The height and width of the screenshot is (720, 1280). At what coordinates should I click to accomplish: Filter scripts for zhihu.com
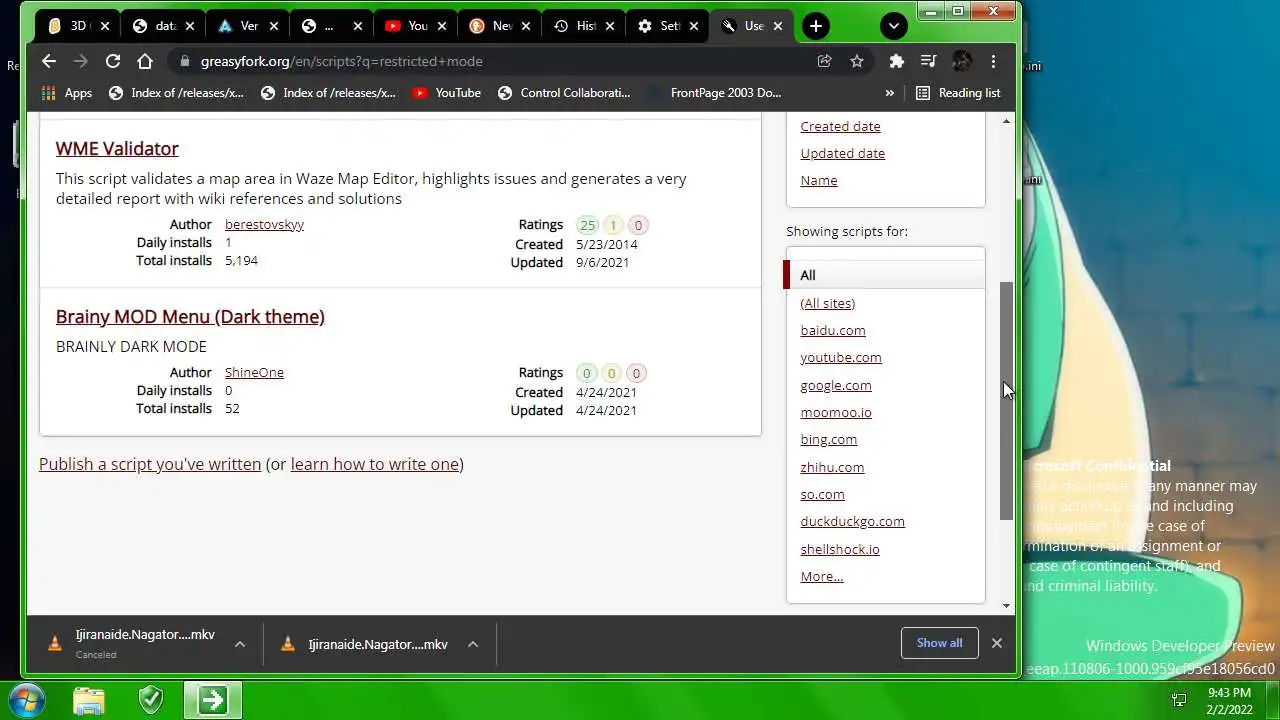832,467
